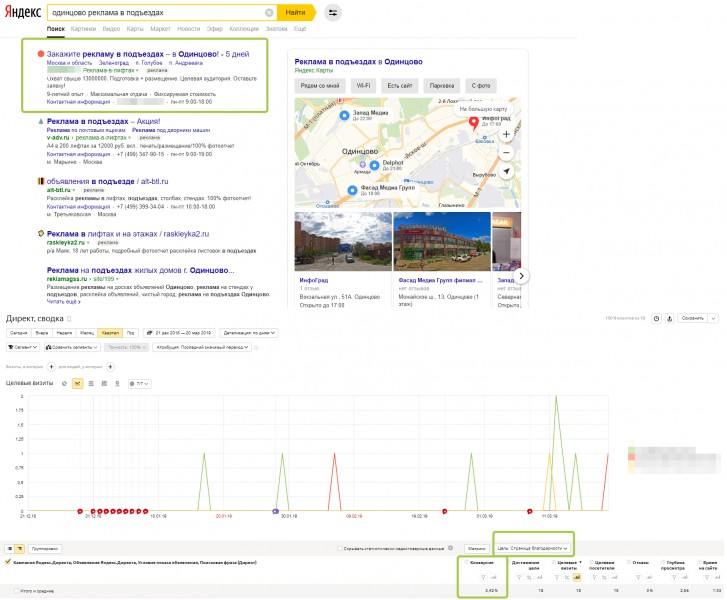The height and width of the screenshot is (600, 727).
Task: Add a people condition with the plus icon
Action: coord(110,367)
